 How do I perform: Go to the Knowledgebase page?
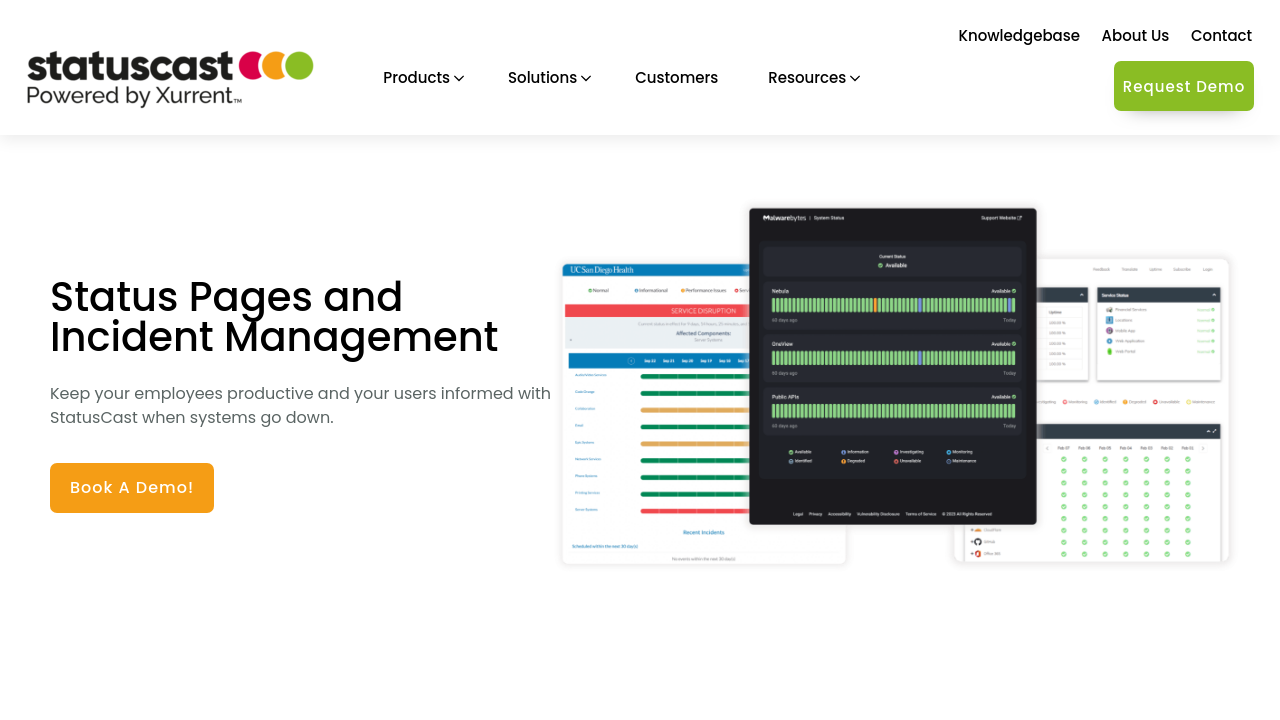point(1018,36)
